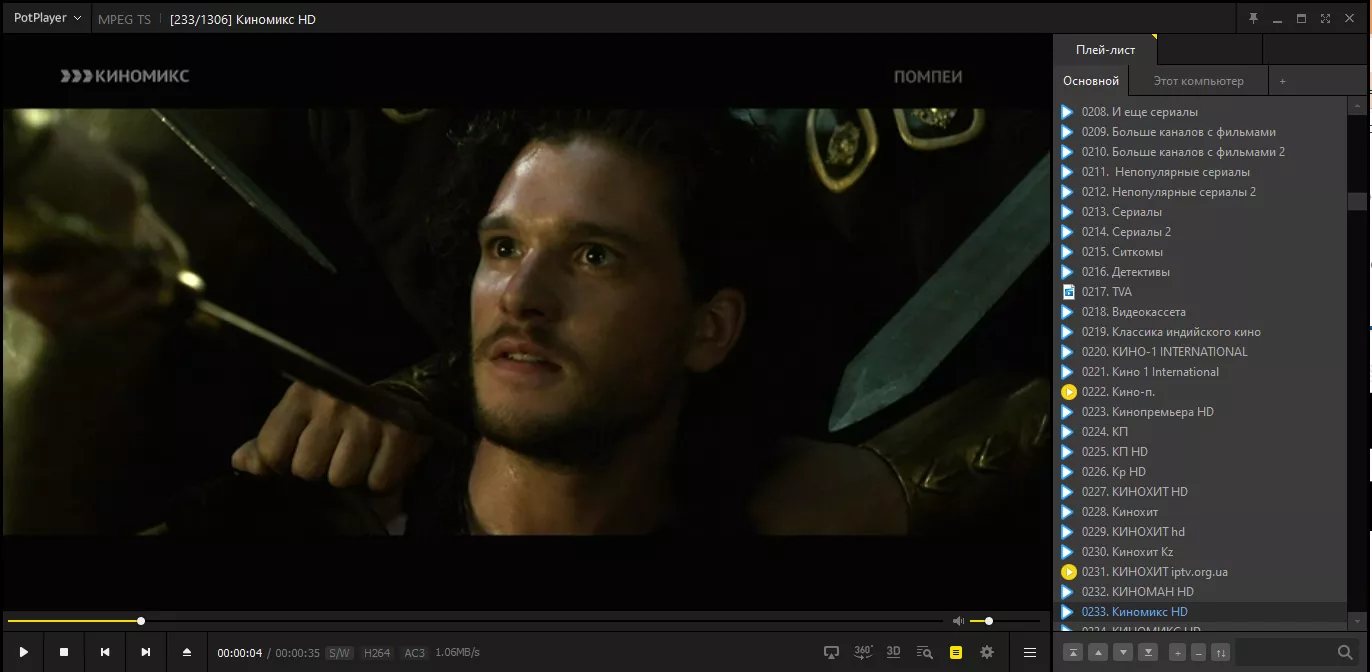The image size is (1372, 672).
Task: Select playlist entry 0225. КП HD
Action: pos(1201,452)
